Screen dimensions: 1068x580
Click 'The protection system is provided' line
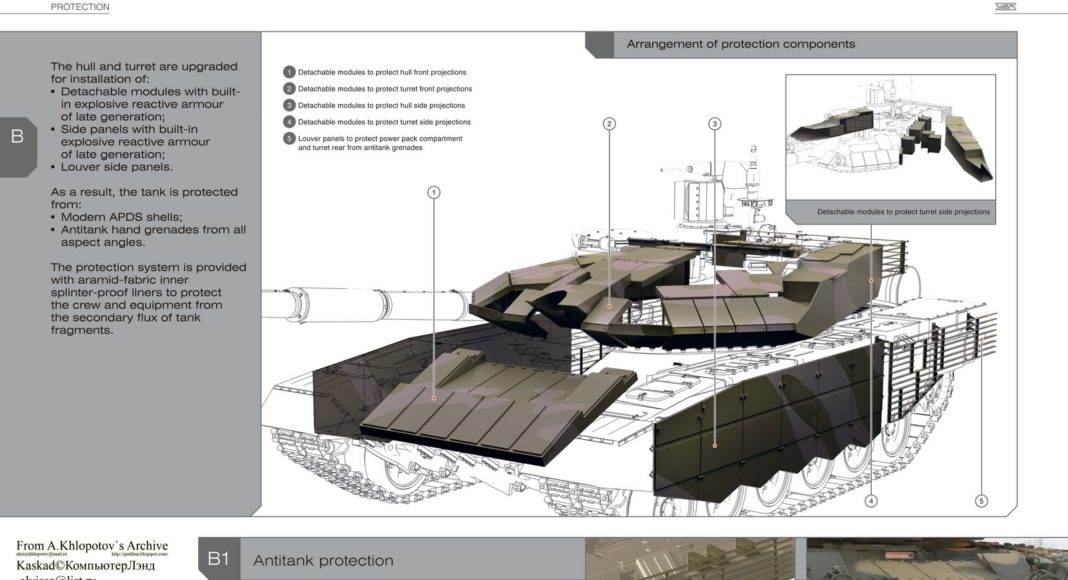(148, 268)
